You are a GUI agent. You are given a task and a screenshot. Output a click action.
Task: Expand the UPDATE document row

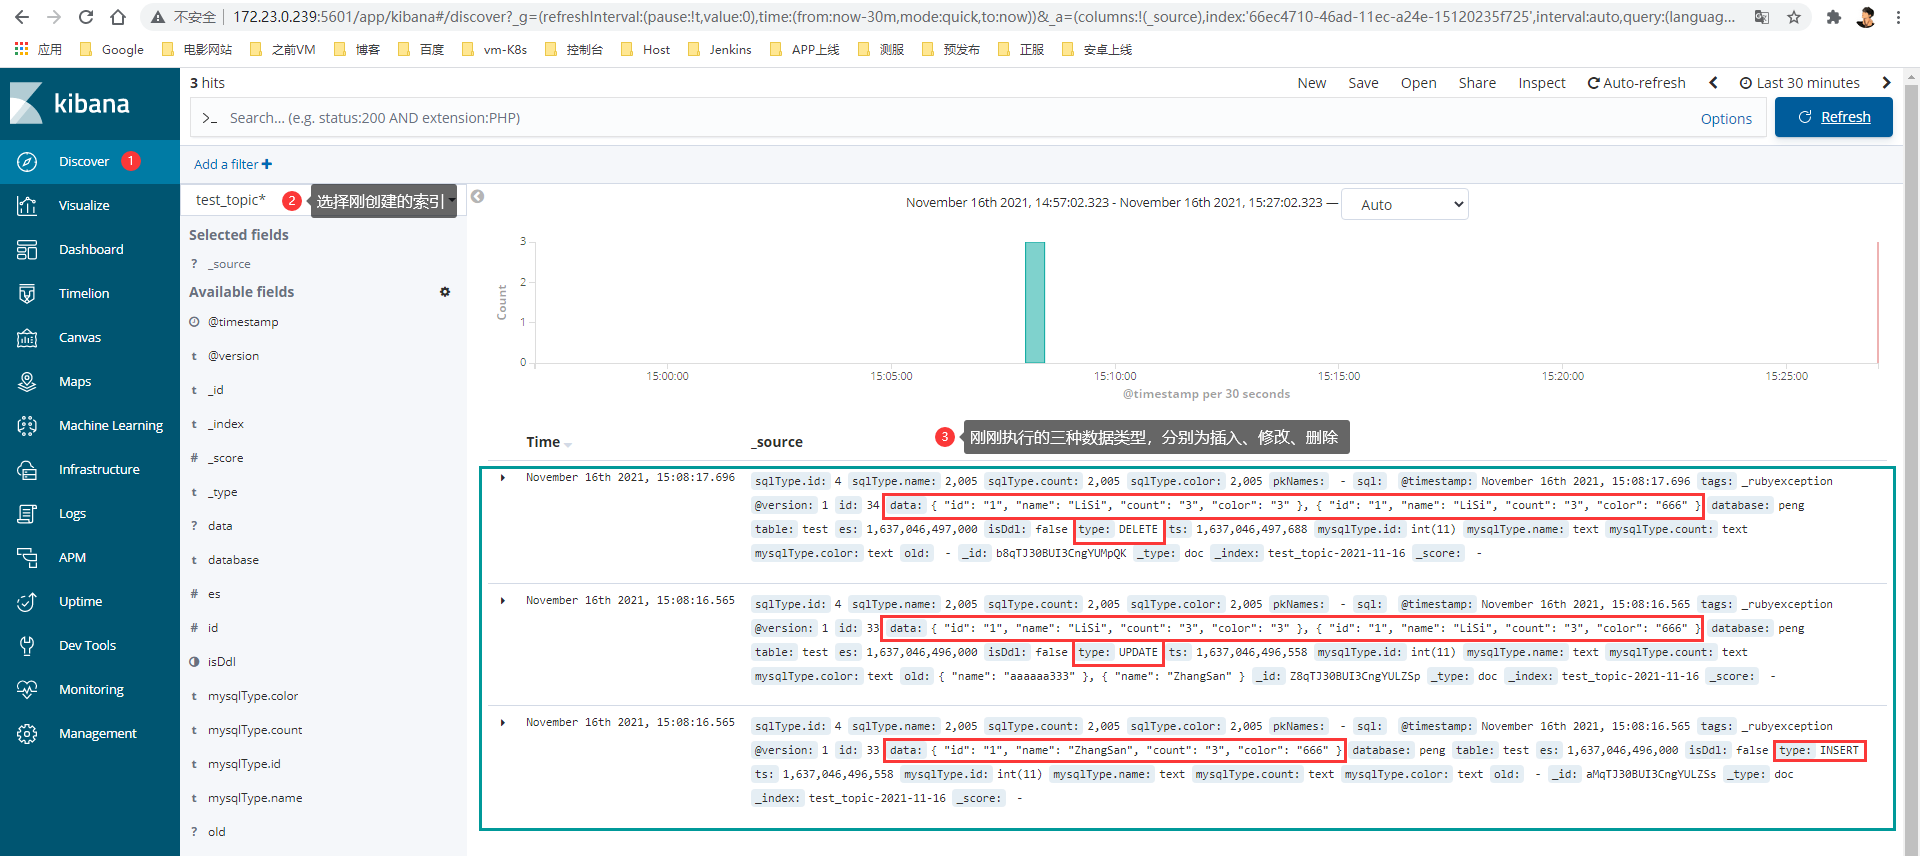503,601
